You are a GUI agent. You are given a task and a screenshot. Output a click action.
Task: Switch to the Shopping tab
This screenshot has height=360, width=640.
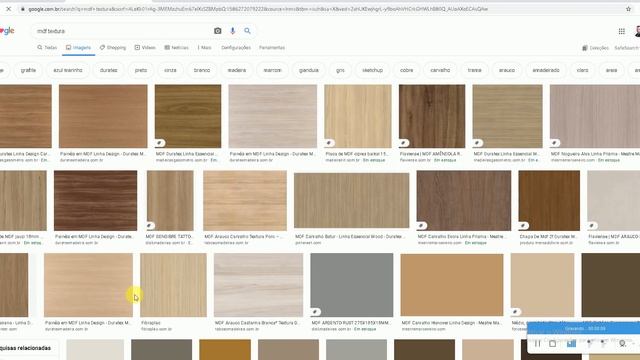click(113, 48)
